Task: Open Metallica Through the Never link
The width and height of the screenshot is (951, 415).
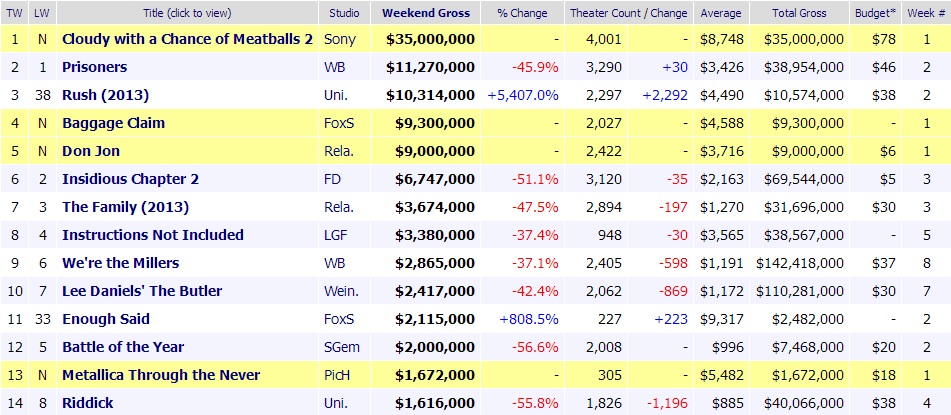Action: [160, 375]
